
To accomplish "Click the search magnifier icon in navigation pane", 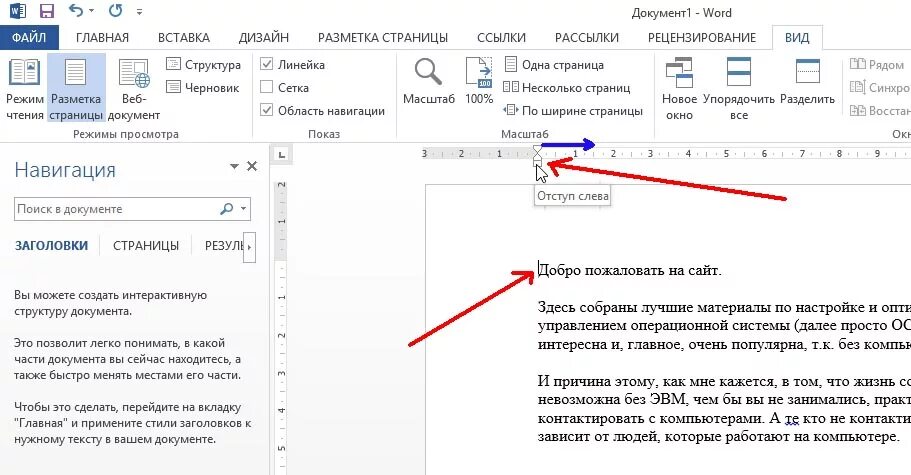I will point(227,208).
